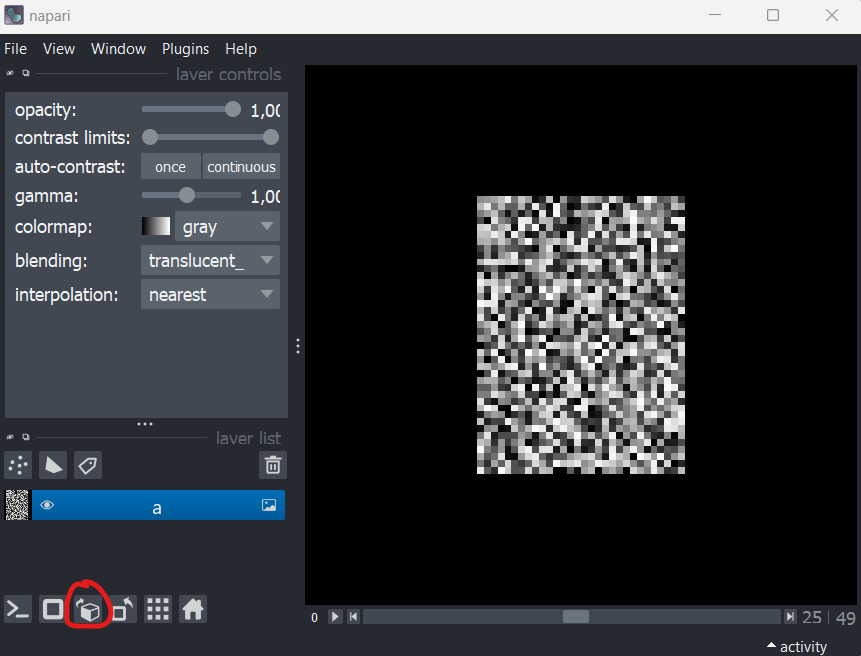The width and height of the screenshot is (861, 656).
Task: Open the Plugins menu
Action: click(185, 48)
